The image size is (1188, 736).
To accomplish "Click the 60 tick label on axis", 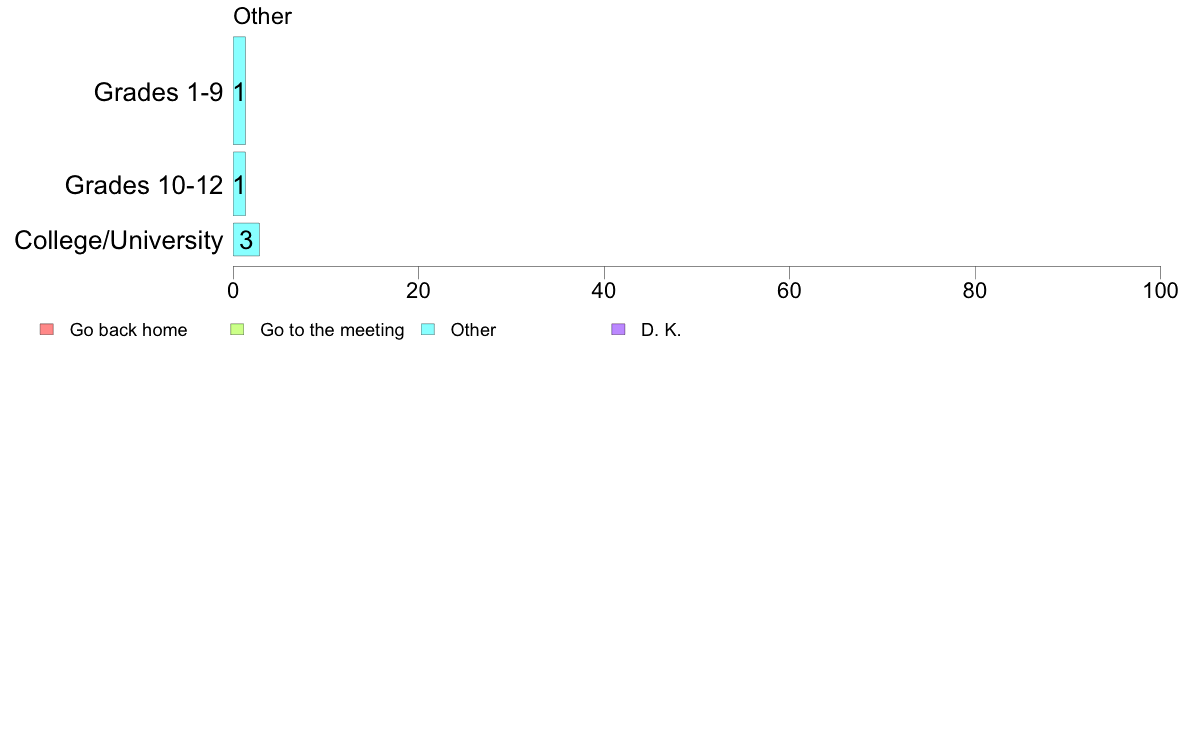I will pyautogui.click(x=789, y=290).
